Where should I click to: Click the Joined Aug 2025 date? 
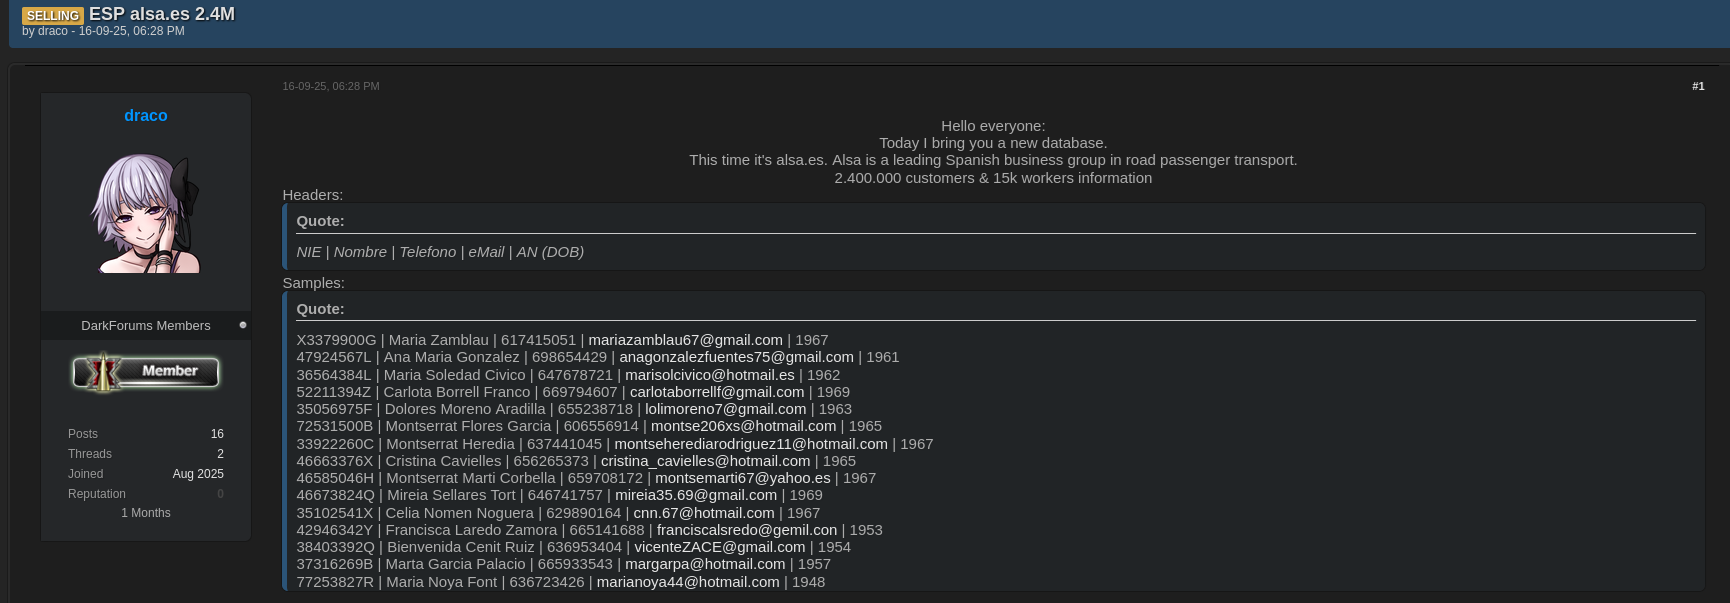point(198,474)
